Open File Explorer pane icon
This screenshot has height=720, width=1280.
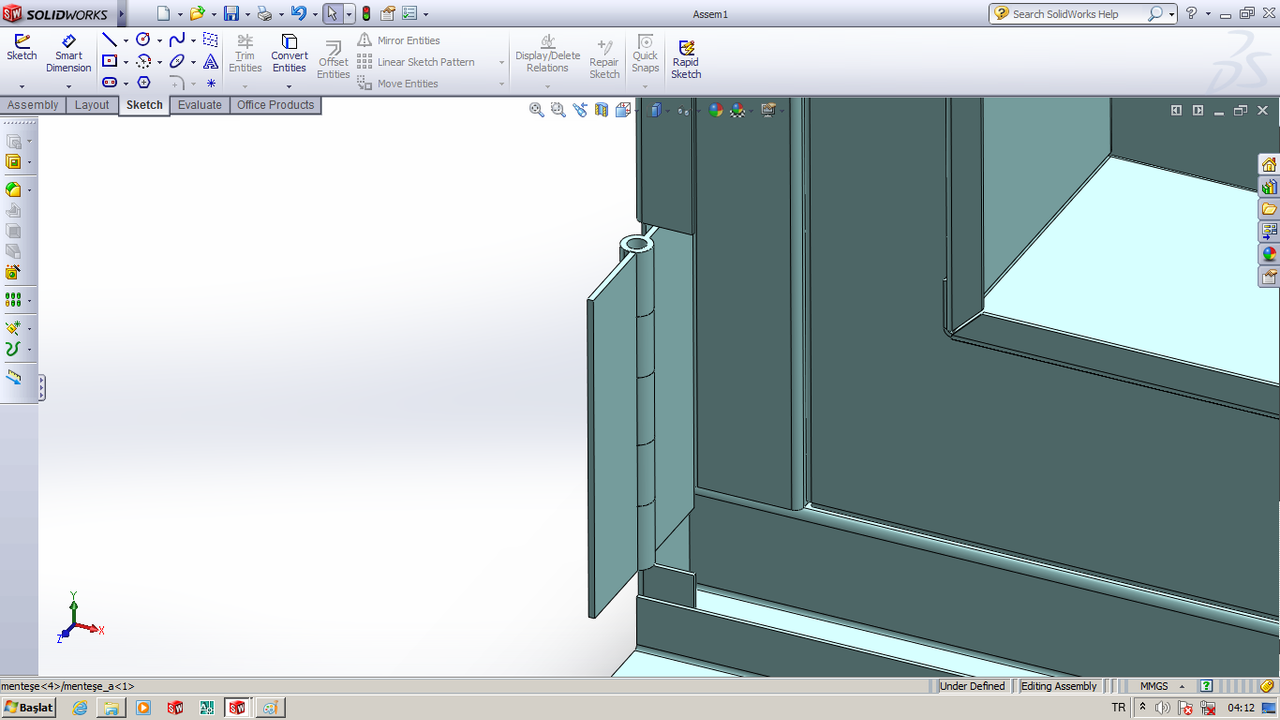[1269, 209]
